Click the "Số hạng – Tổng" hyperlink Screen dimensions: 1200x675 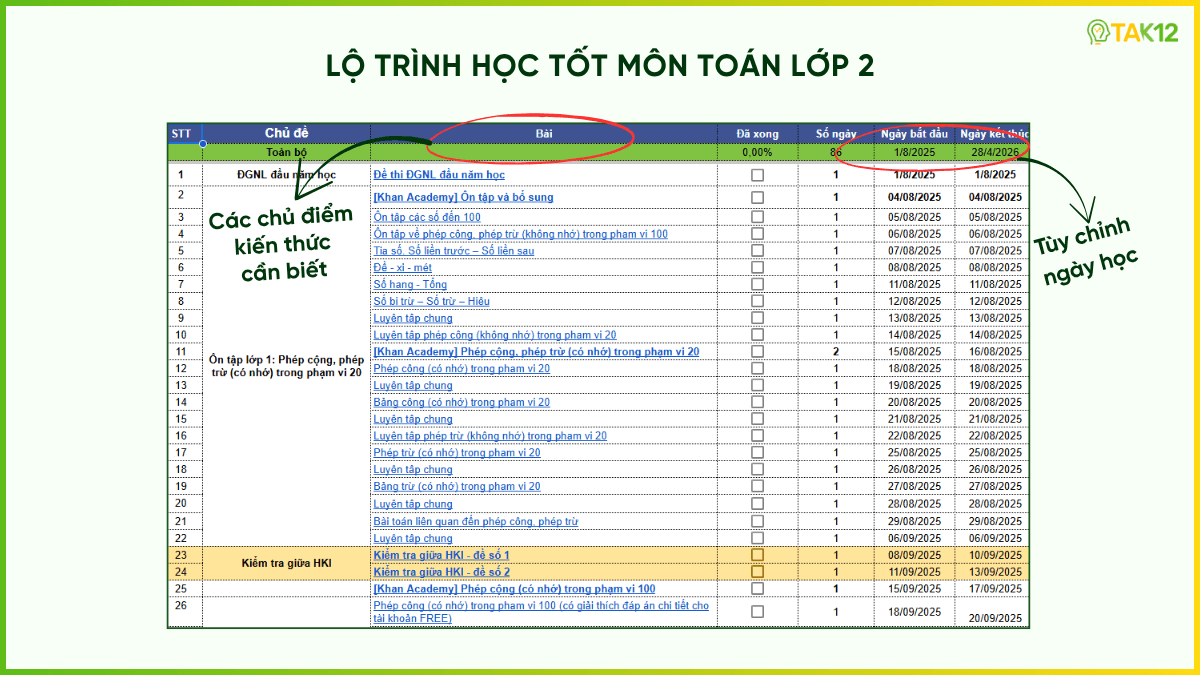(410, 284)
